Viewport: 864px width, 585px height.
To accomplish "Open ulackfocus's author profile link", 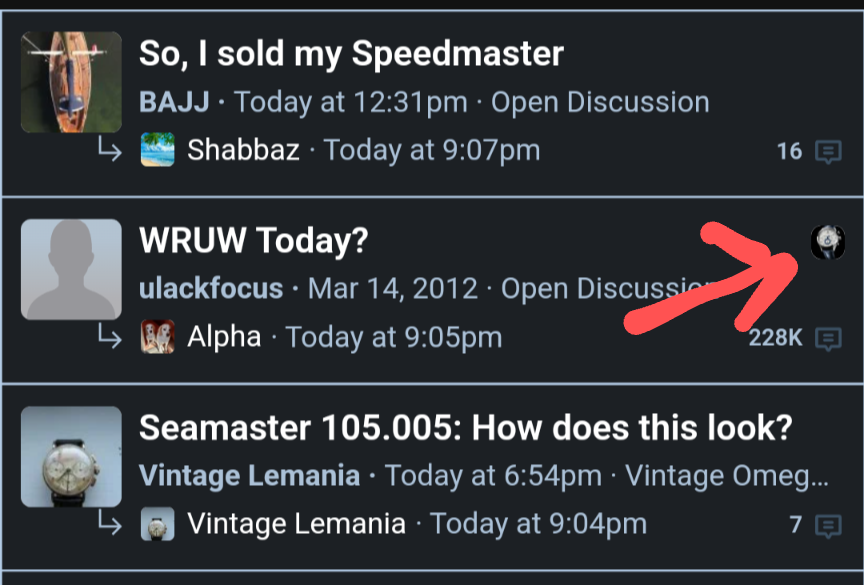I will pos(211,289).
